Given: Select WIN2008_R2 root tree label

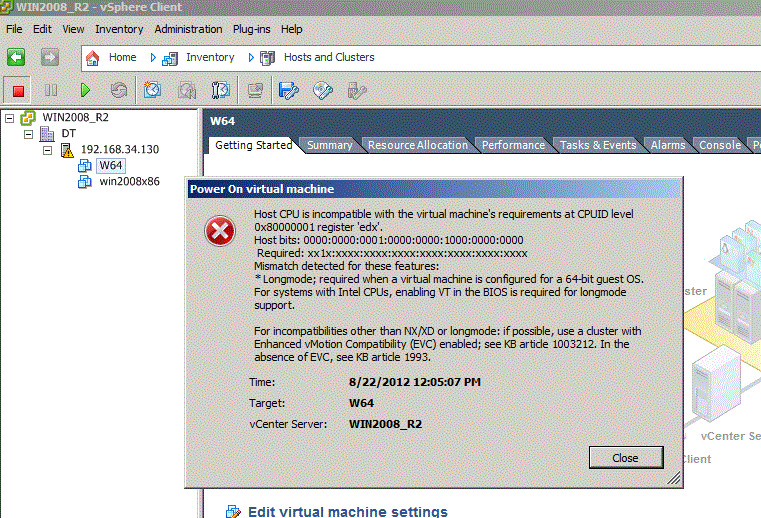Looking at the screenshot, I should click(x=76, y=117).
